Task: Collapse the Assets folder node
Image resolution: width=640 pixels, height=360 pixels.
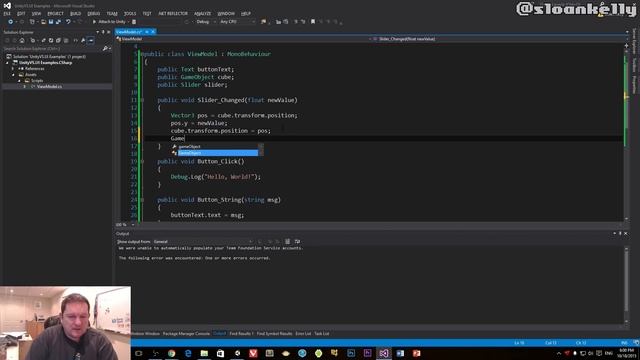Action: coord(13,75)
